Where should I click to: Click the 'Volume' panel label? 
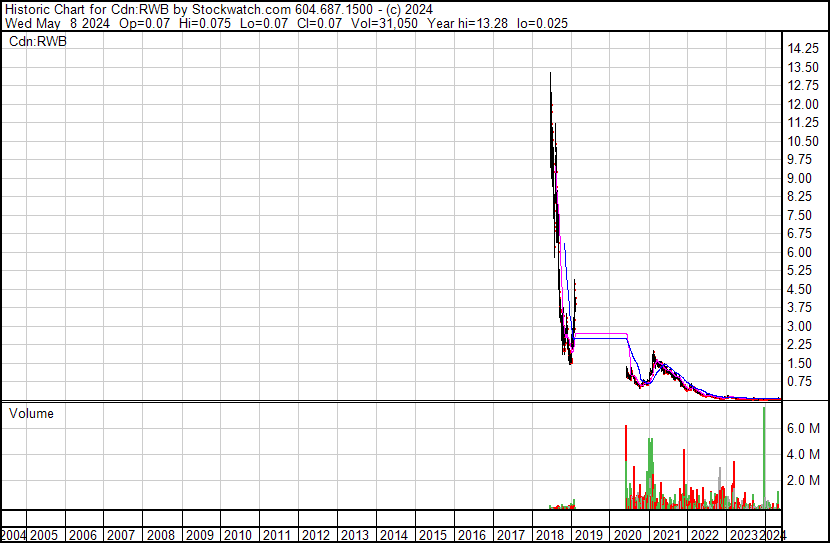(31, 413)
